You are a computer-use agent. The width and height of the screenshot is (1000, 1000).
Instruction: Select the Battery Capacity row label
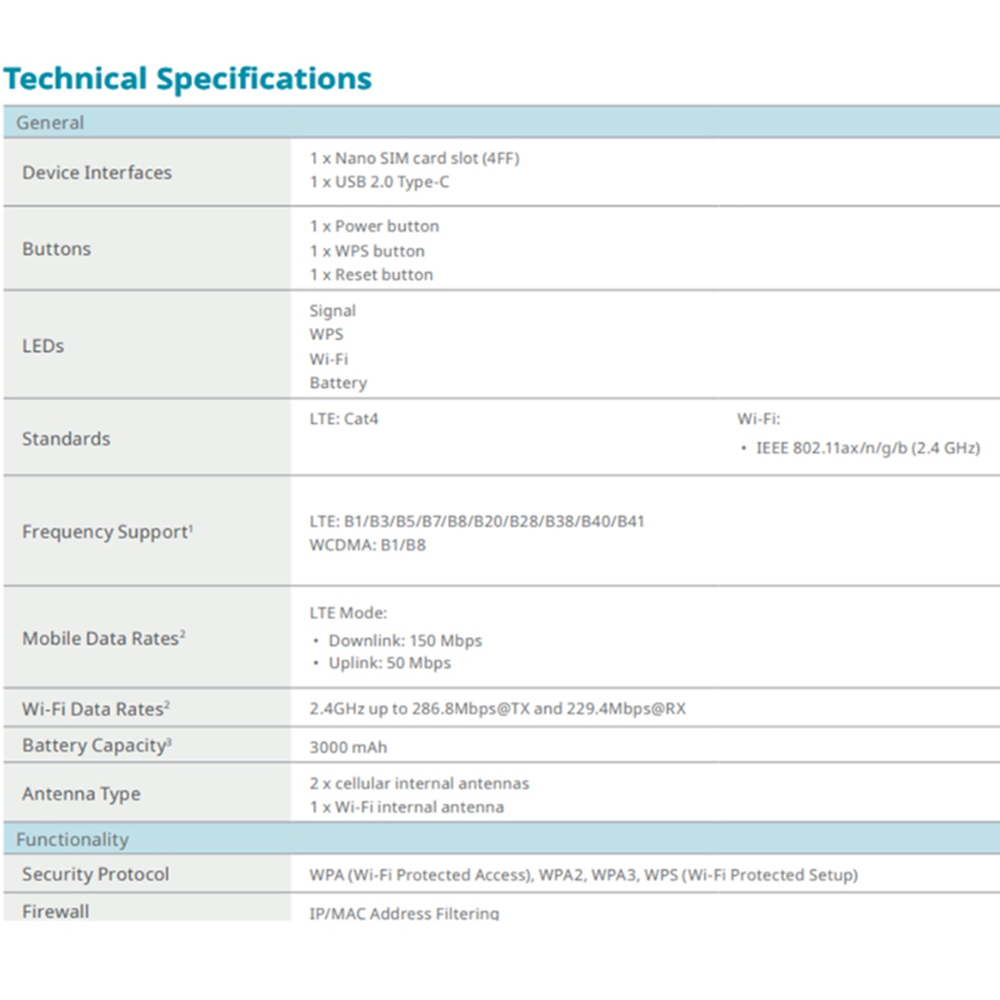pyautogui.click(x=96, y=745)
